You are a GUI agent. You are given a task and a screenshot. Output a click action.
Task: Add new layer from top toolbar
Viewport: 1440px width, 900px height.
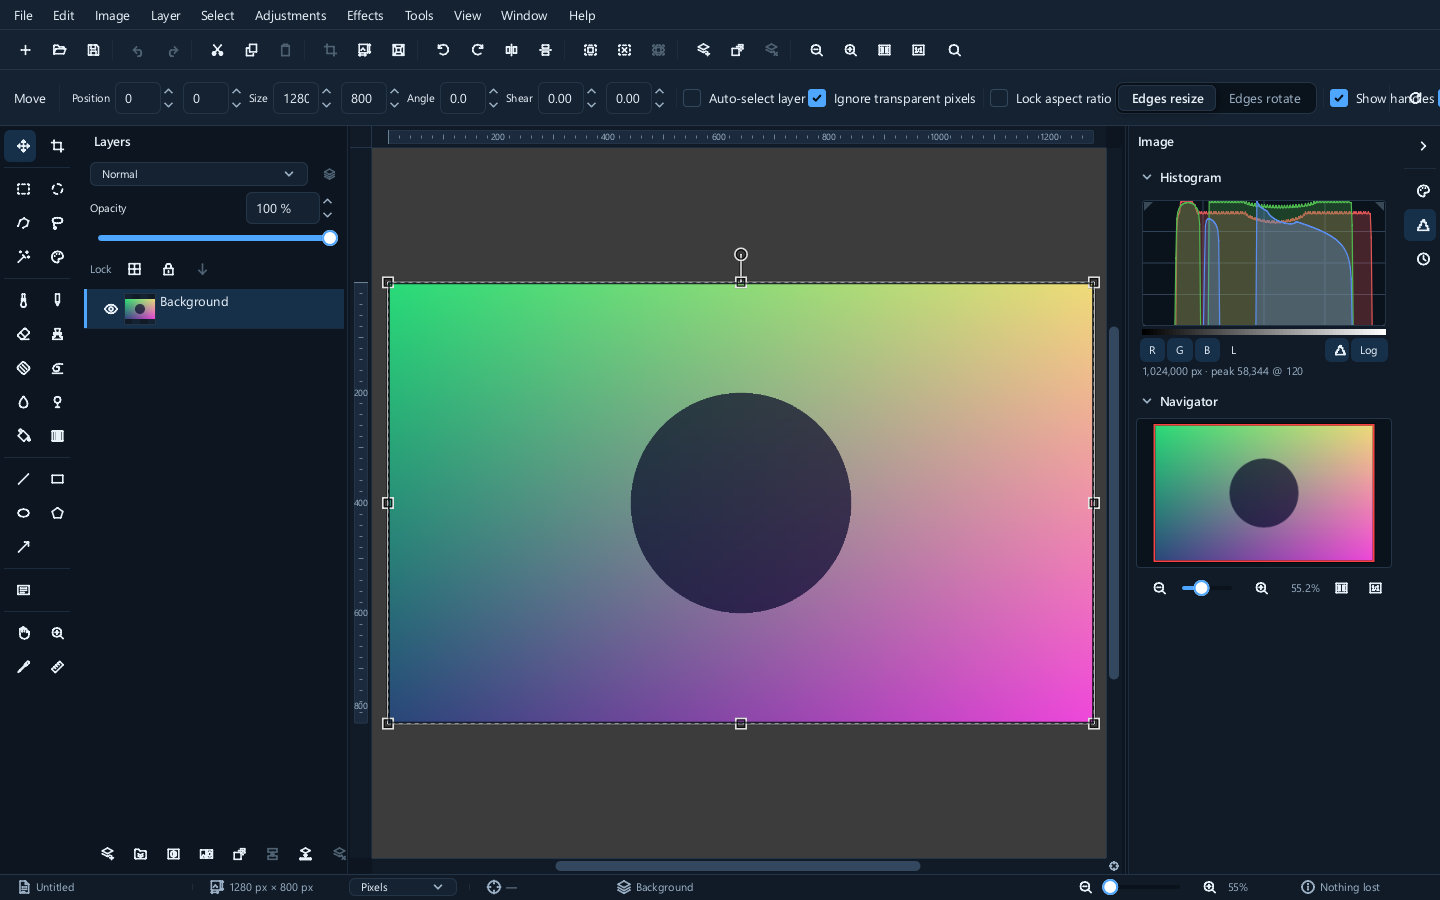click(x=703, y=50)
